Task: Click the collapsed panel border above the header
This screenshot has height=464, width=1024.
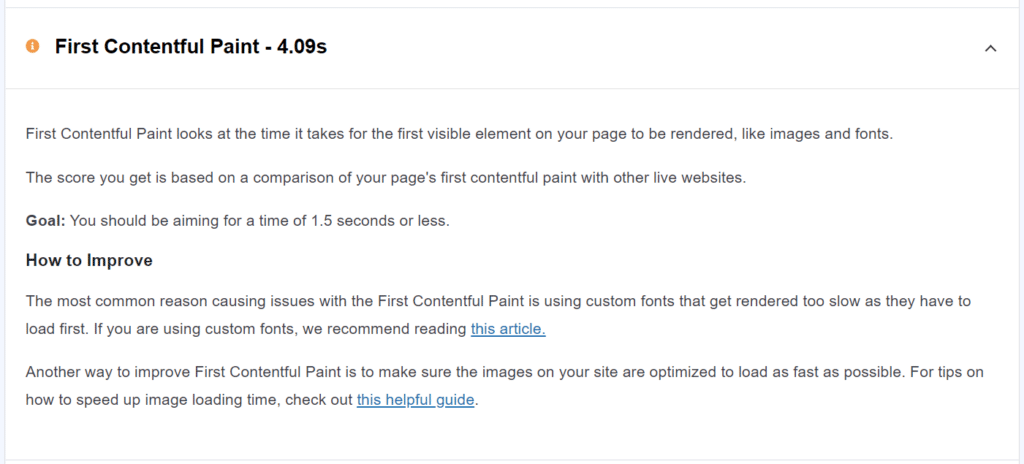Action: [x=512, y=8]
